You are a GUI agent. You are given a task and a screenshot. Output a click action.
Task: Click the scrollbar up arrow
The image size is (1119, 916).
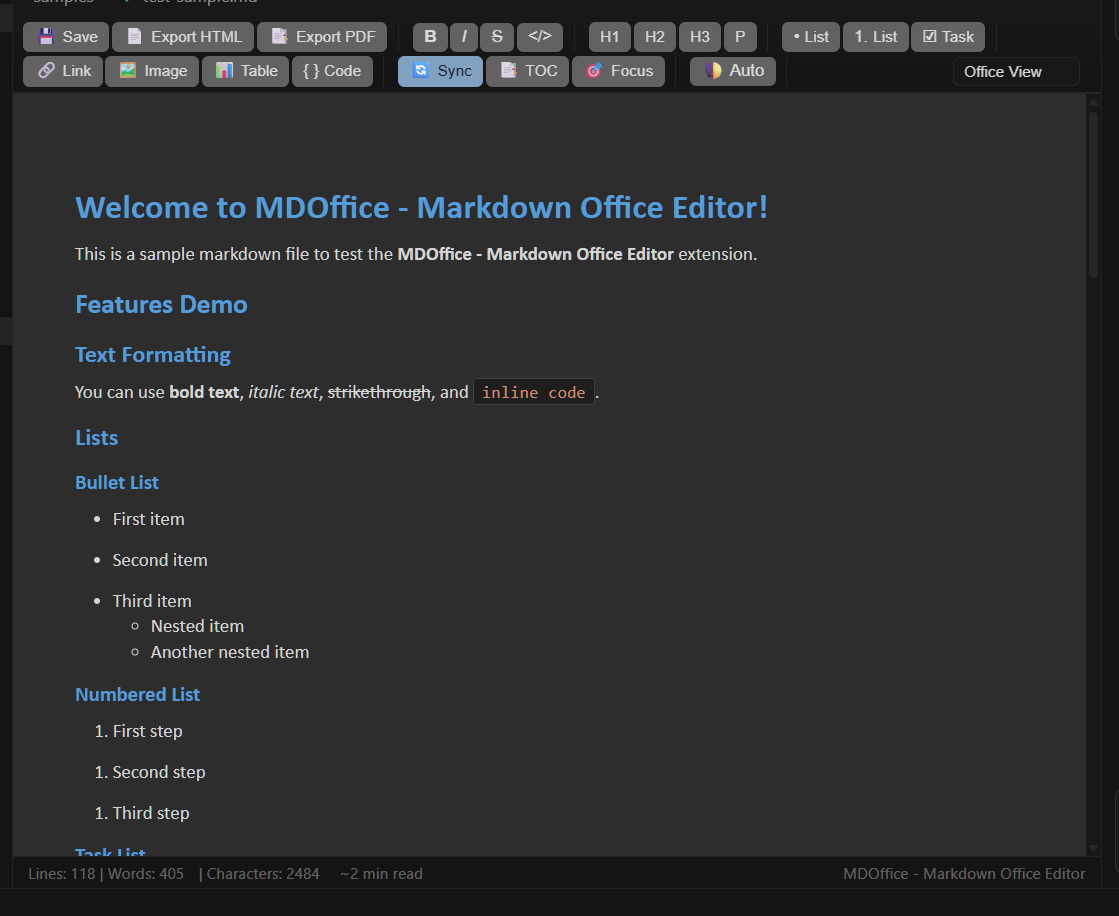1093,103
